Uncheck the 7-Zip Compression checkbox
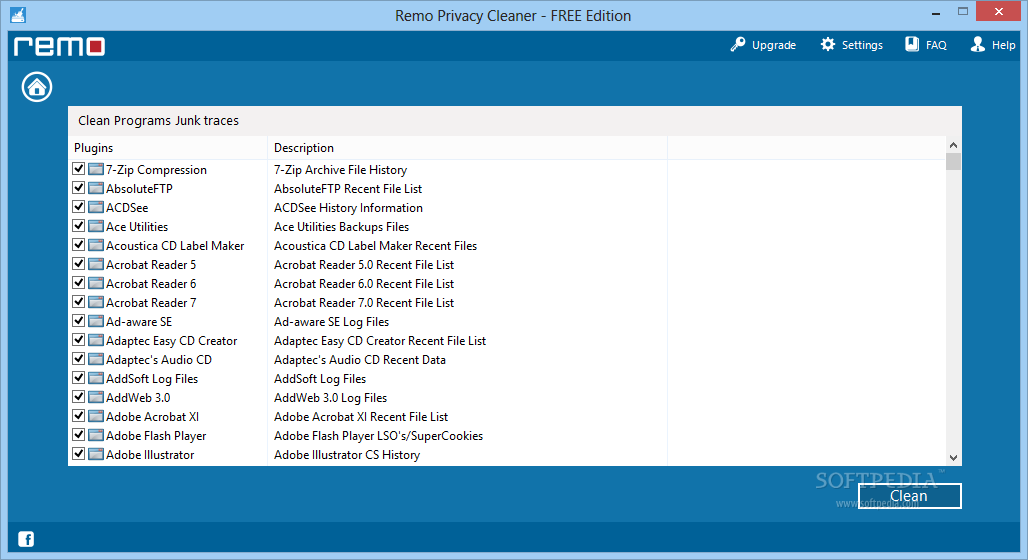 point(79,169)
